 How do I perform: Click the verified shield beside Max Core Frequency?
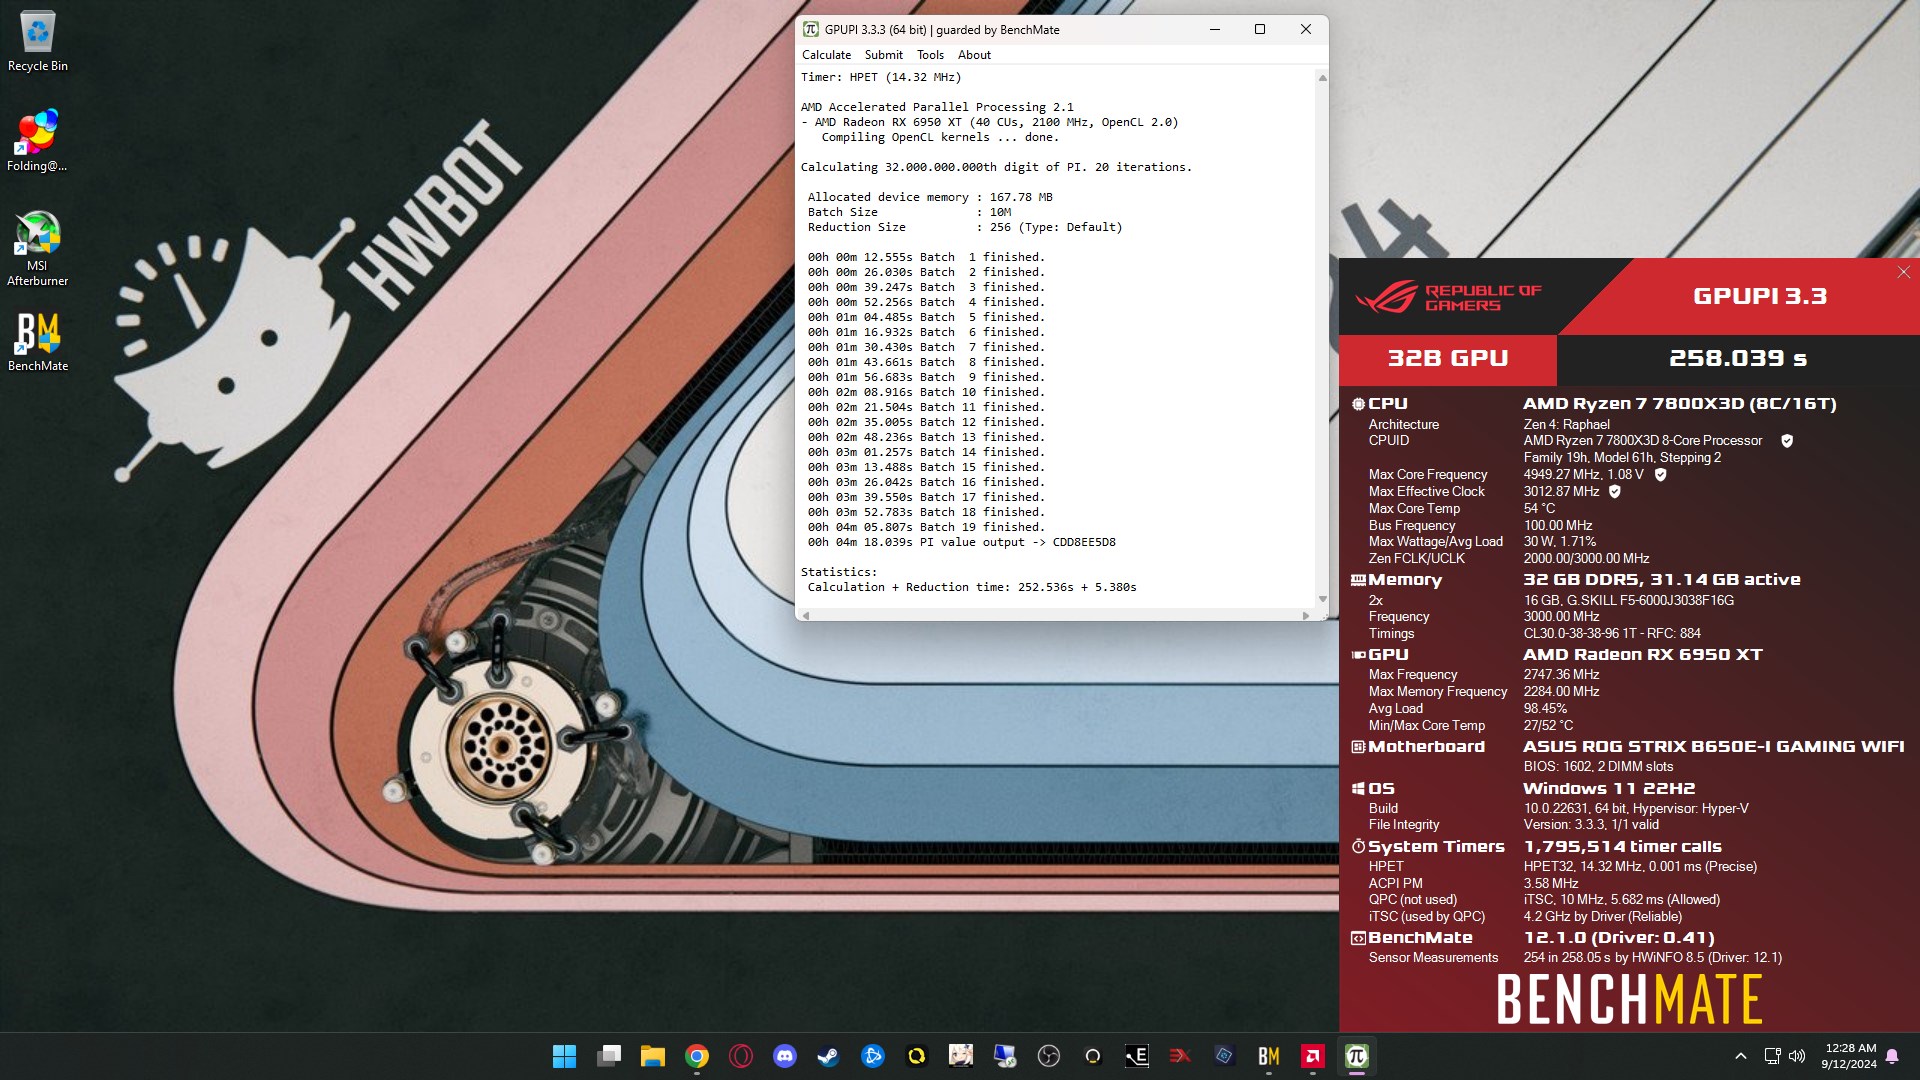click(x=1660, y=475)
